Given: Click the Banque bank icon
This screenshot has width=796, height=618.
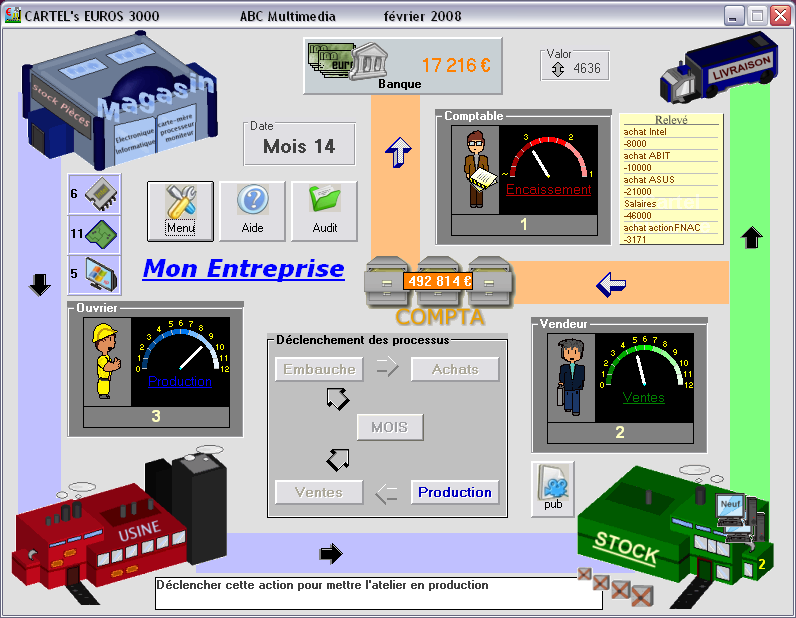Looking at the screenshot, I should (x=350, y=62).
